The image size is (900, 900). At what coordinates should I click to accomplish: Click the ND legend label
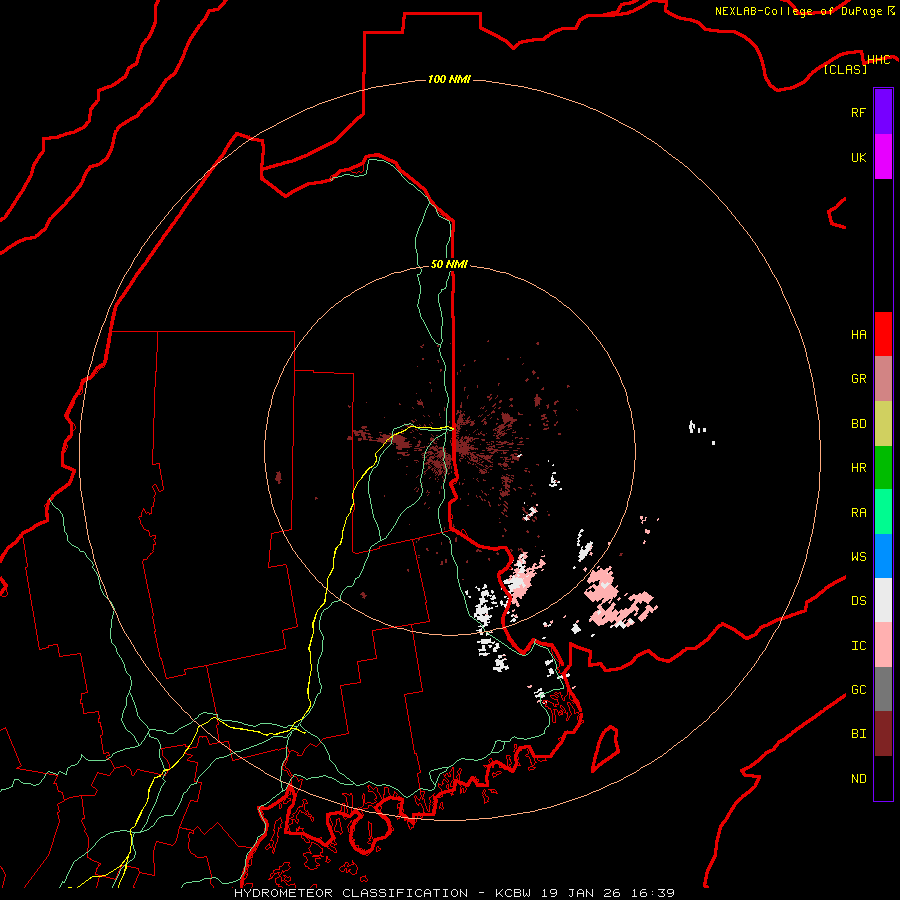coord(858,779)
